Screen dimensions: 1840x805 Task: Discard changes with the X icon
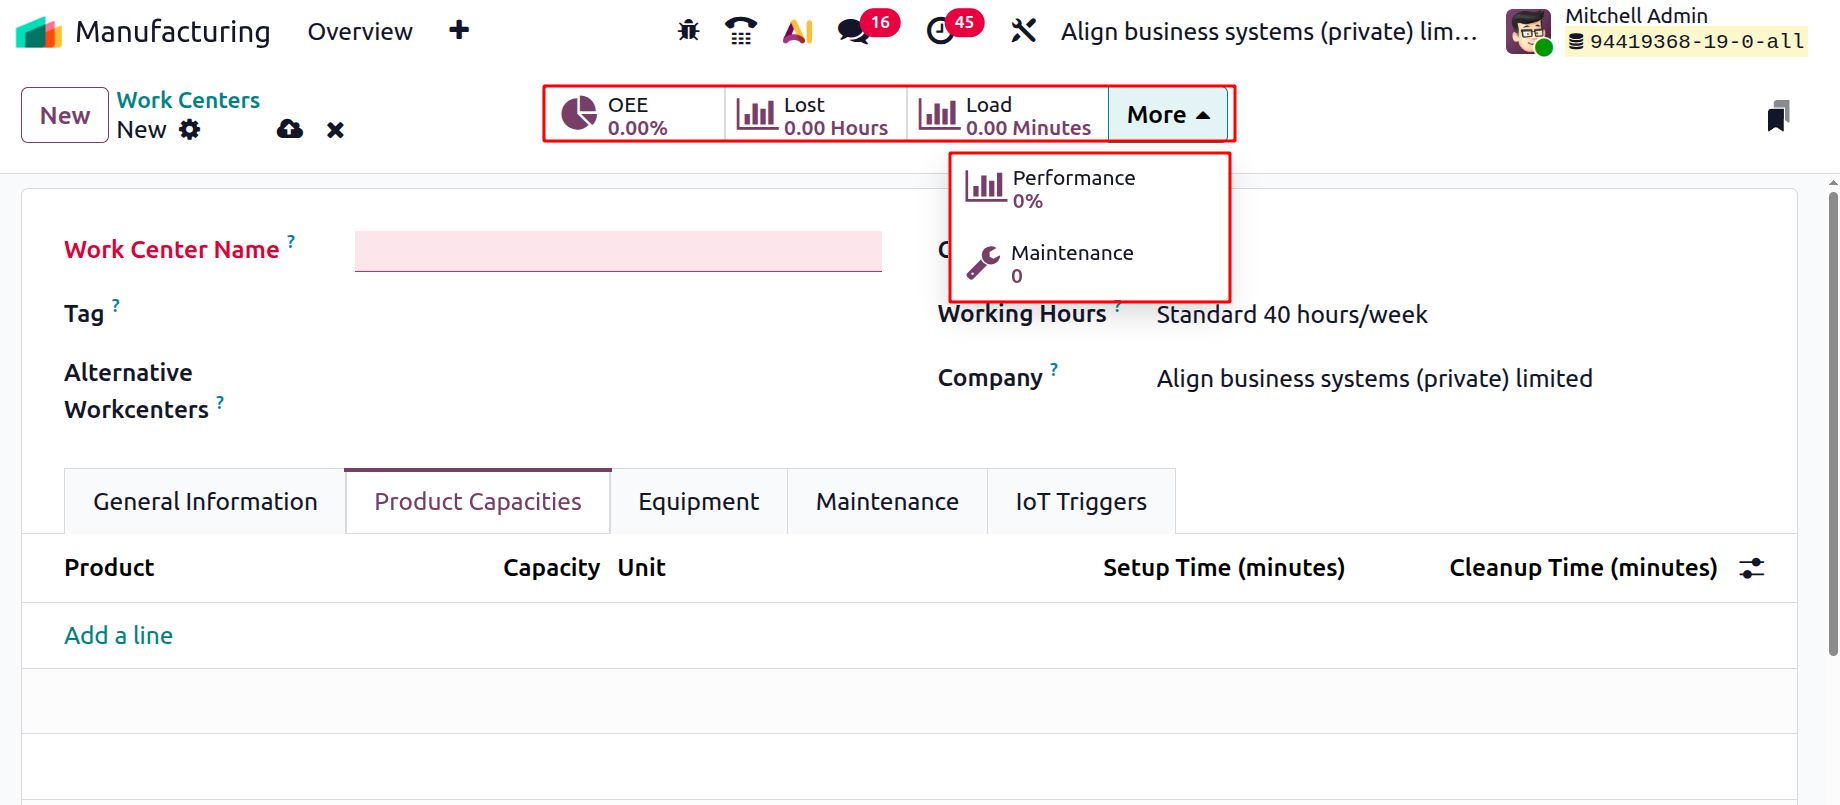(x=335, y=130)
